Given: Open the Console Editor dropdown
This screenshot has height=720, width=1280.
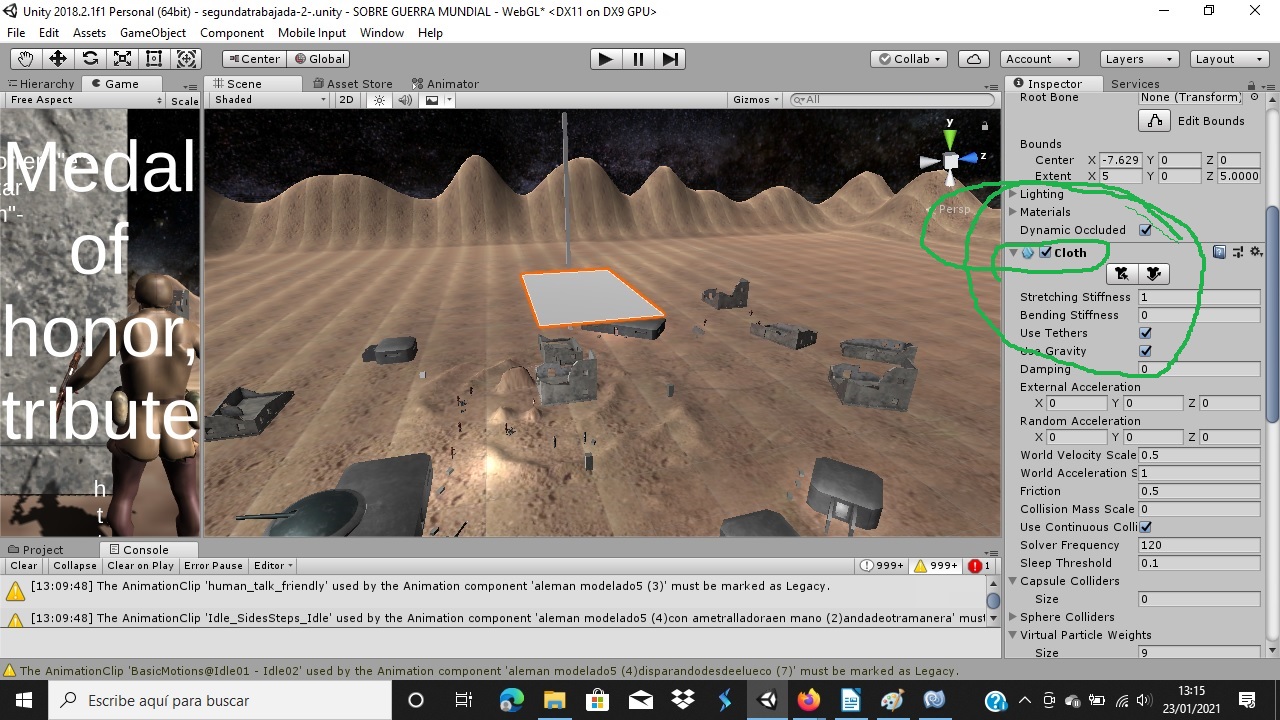Looking at the screenshot, I should pos(273,566).
